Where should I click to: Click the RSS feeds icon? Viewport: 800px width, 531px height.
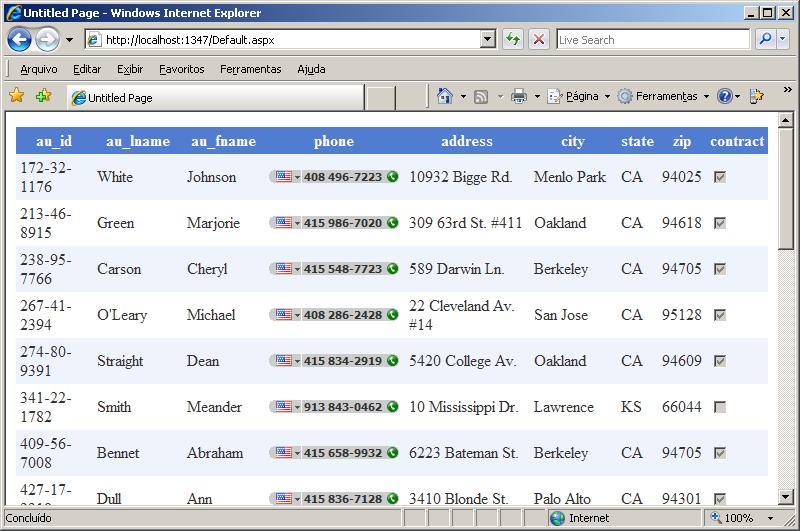click(x=481, y=96)
